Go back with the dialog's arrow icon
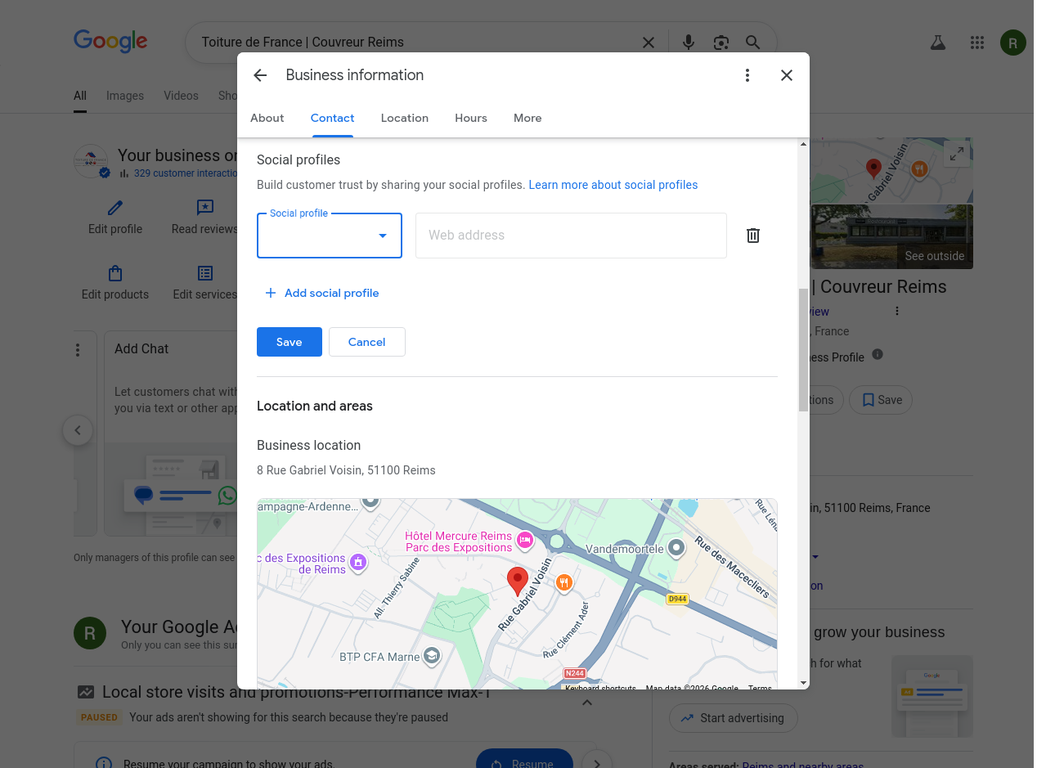This screenshot has height=768, width=1046. pyautogui.click(x=260, y=75)
